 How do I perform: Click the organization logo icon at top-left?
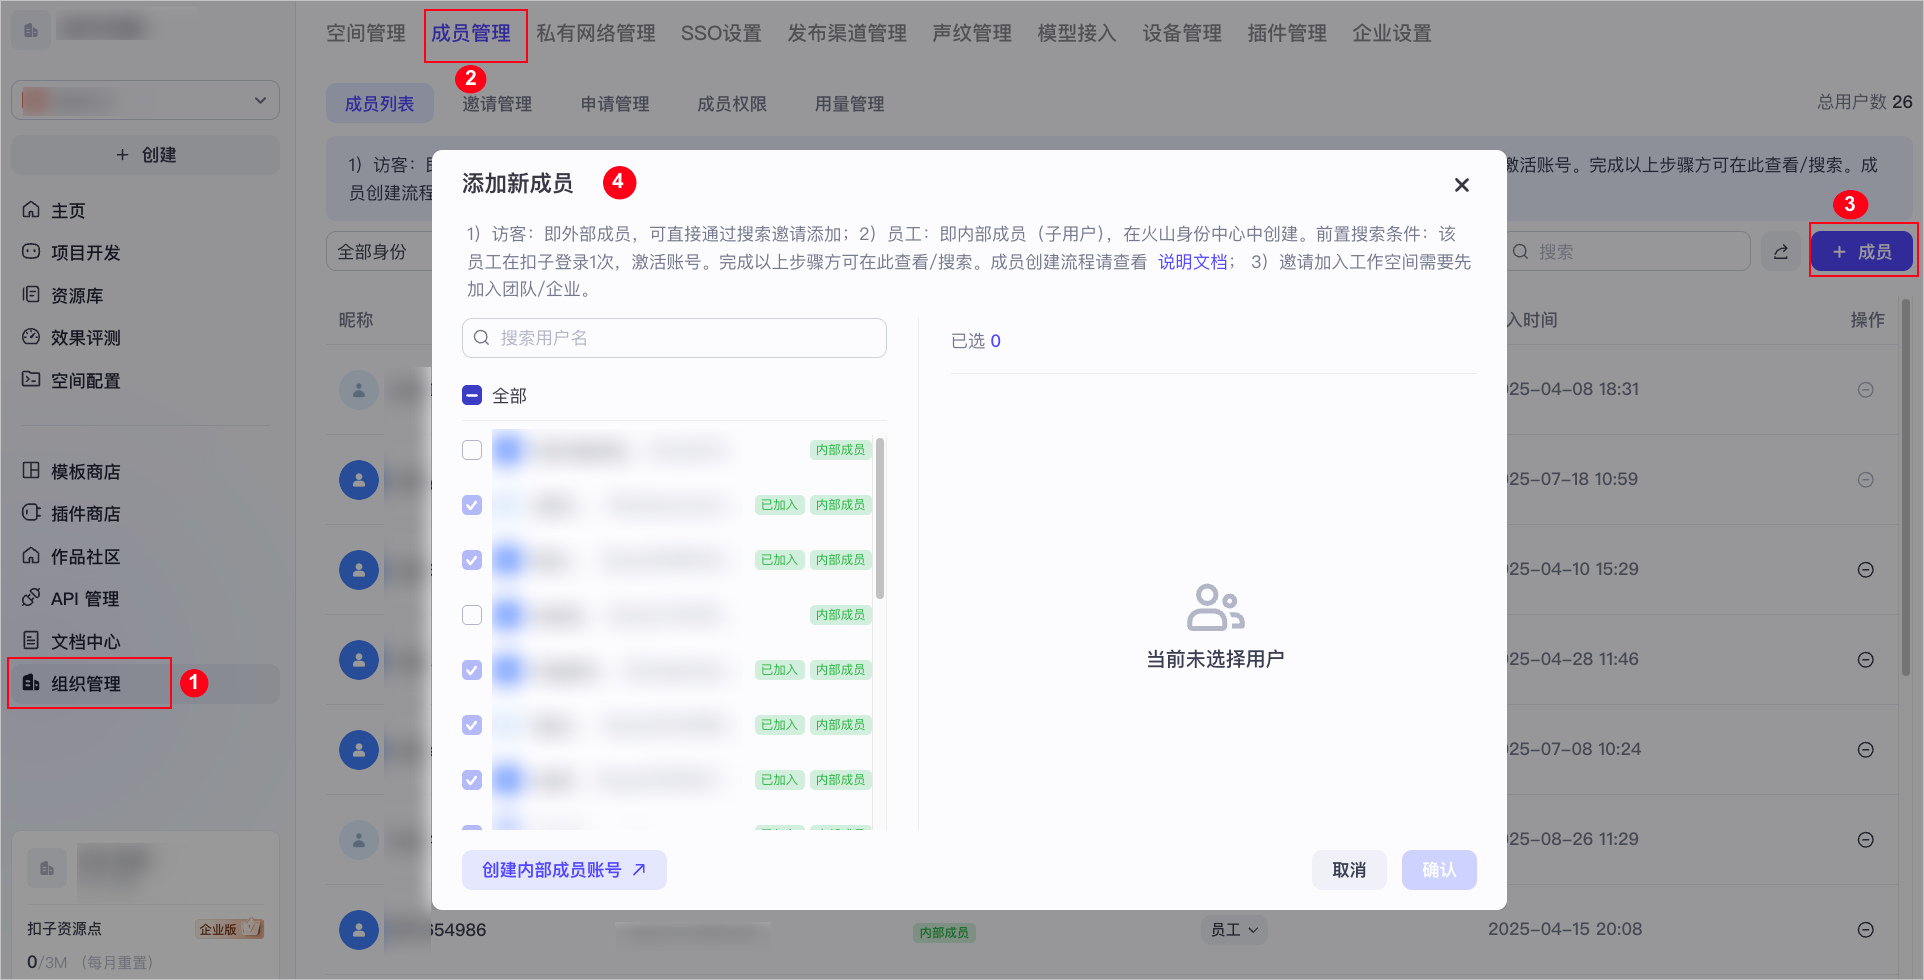pyautogui.click(x=31, y=31)
